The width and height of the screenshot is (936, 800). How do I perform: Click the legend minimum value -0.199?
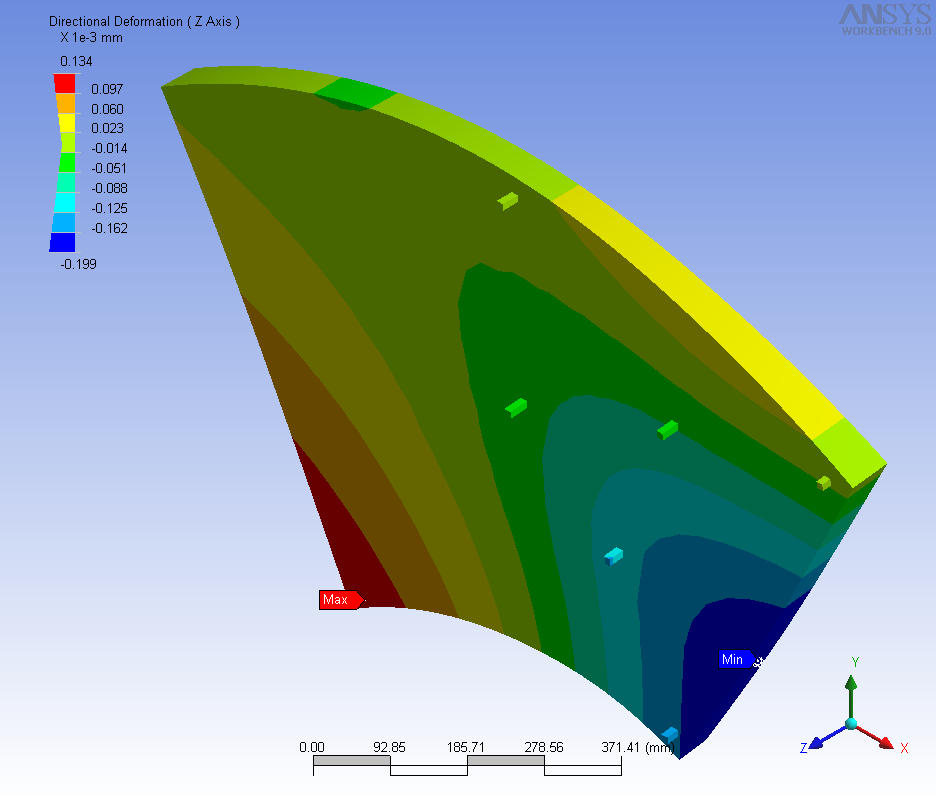79,264
